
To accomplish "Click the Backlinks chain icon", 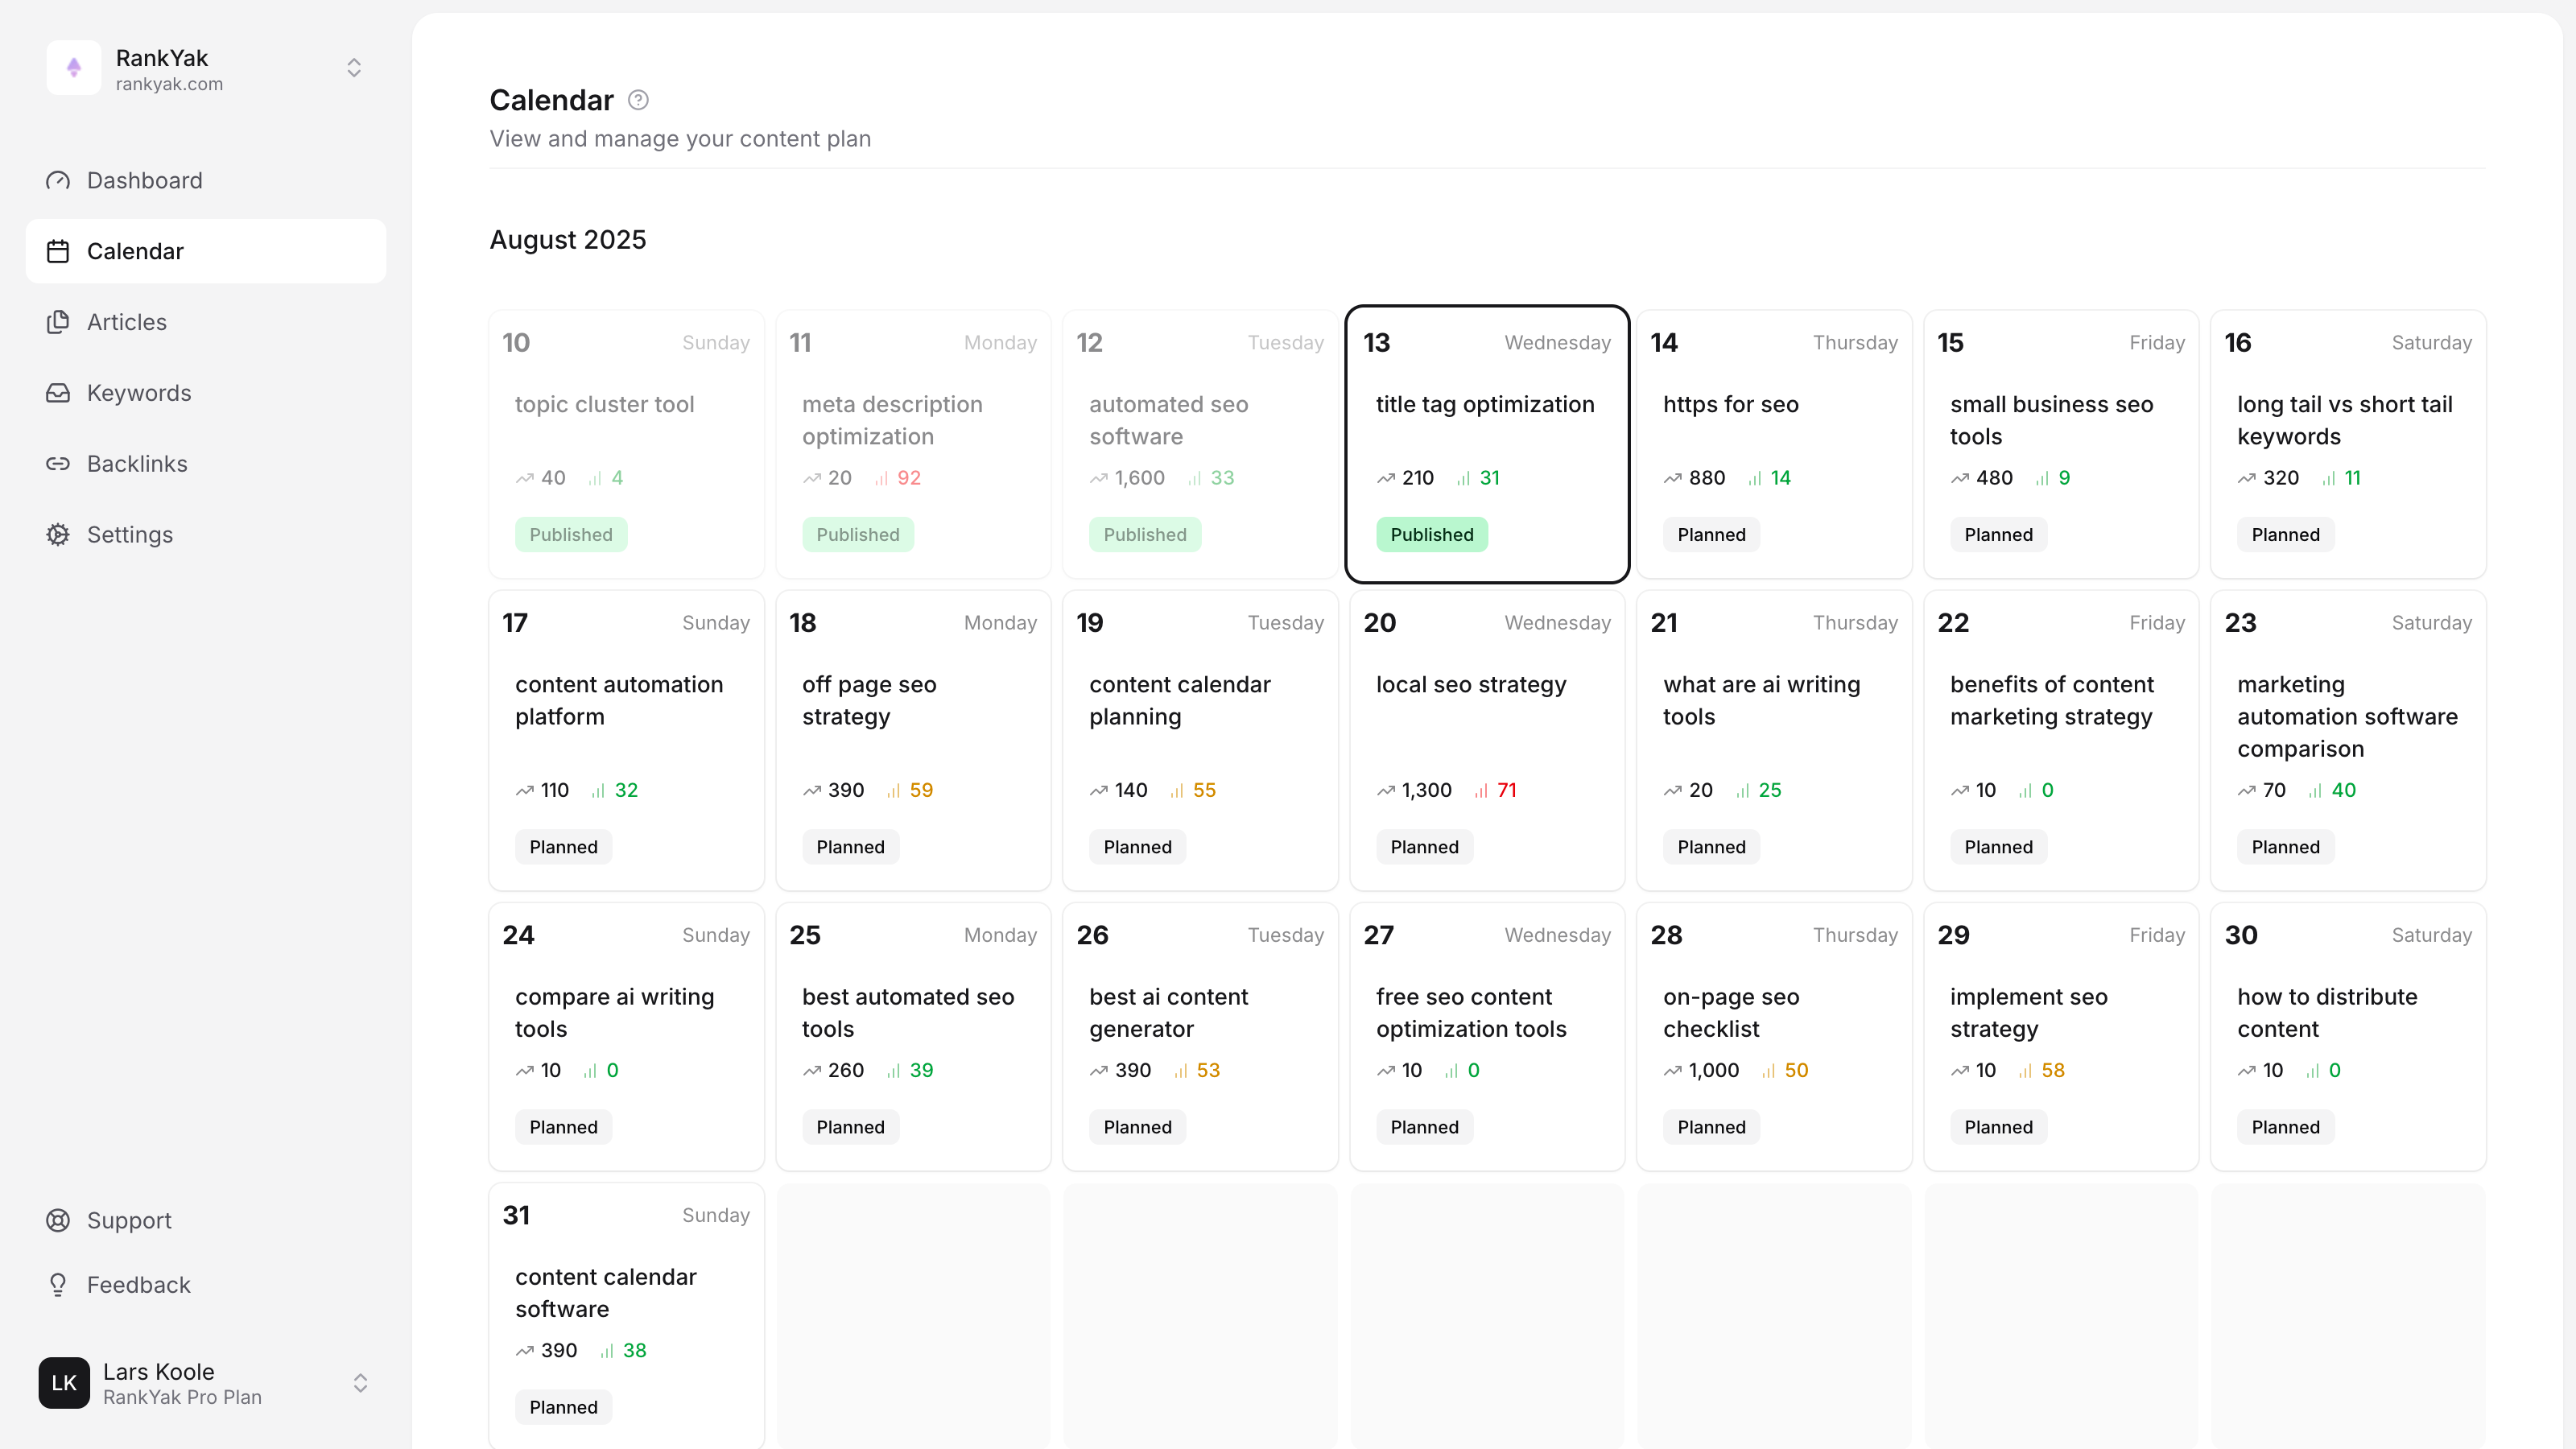I will click(x=58, y=464).
